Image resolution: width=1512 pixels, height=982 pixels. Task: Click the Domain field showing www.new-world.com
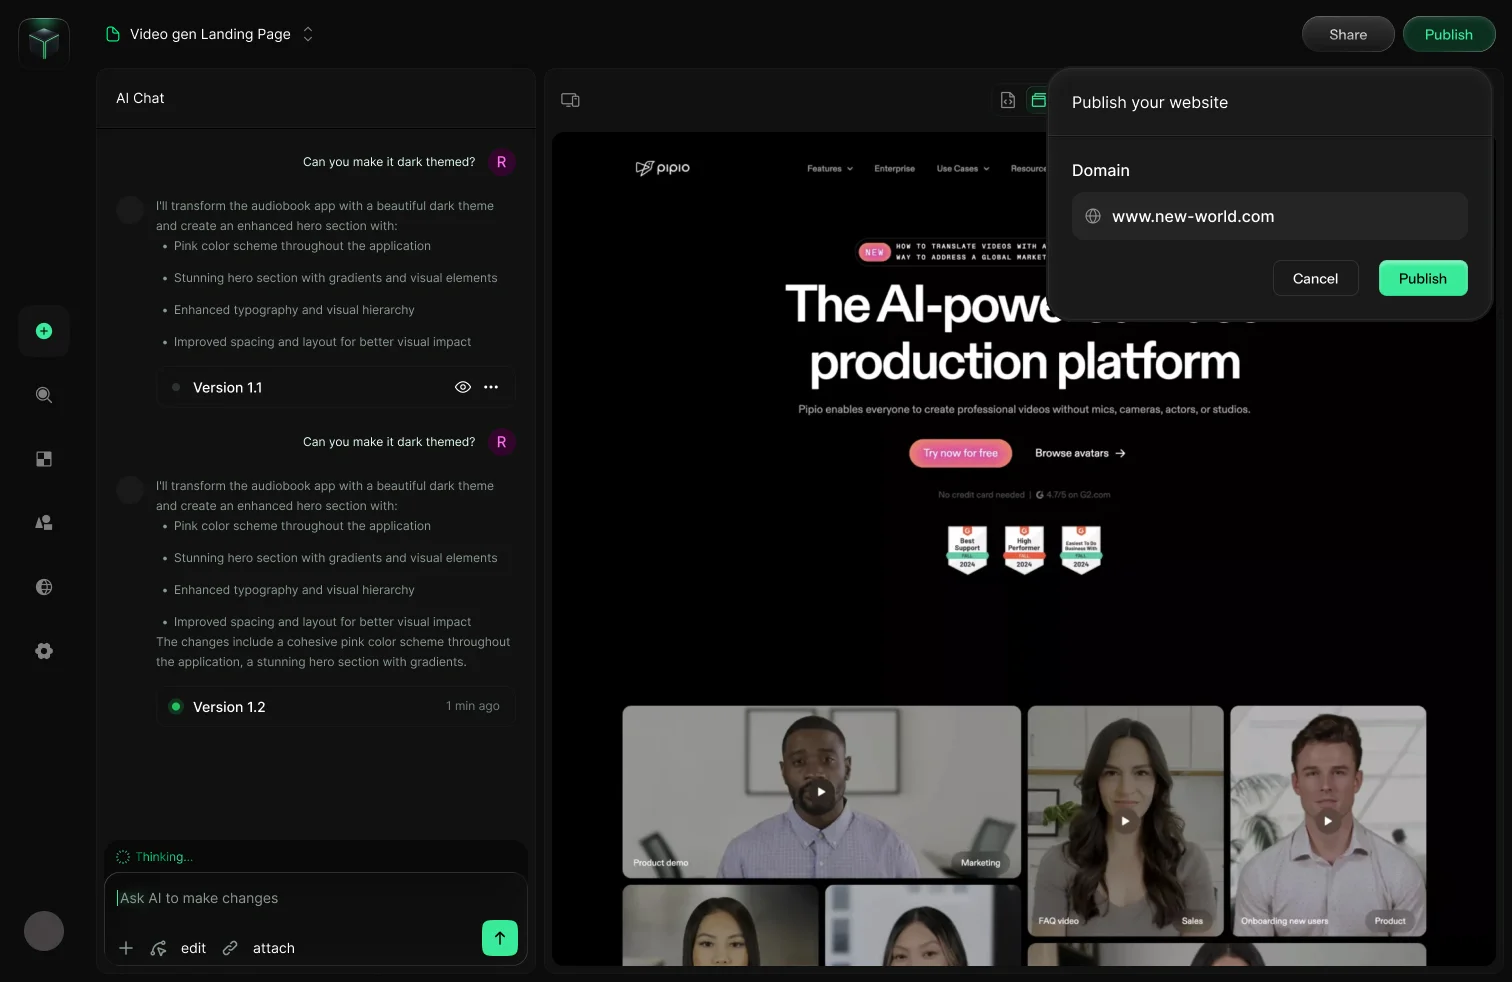click(x=1270, y=216)
